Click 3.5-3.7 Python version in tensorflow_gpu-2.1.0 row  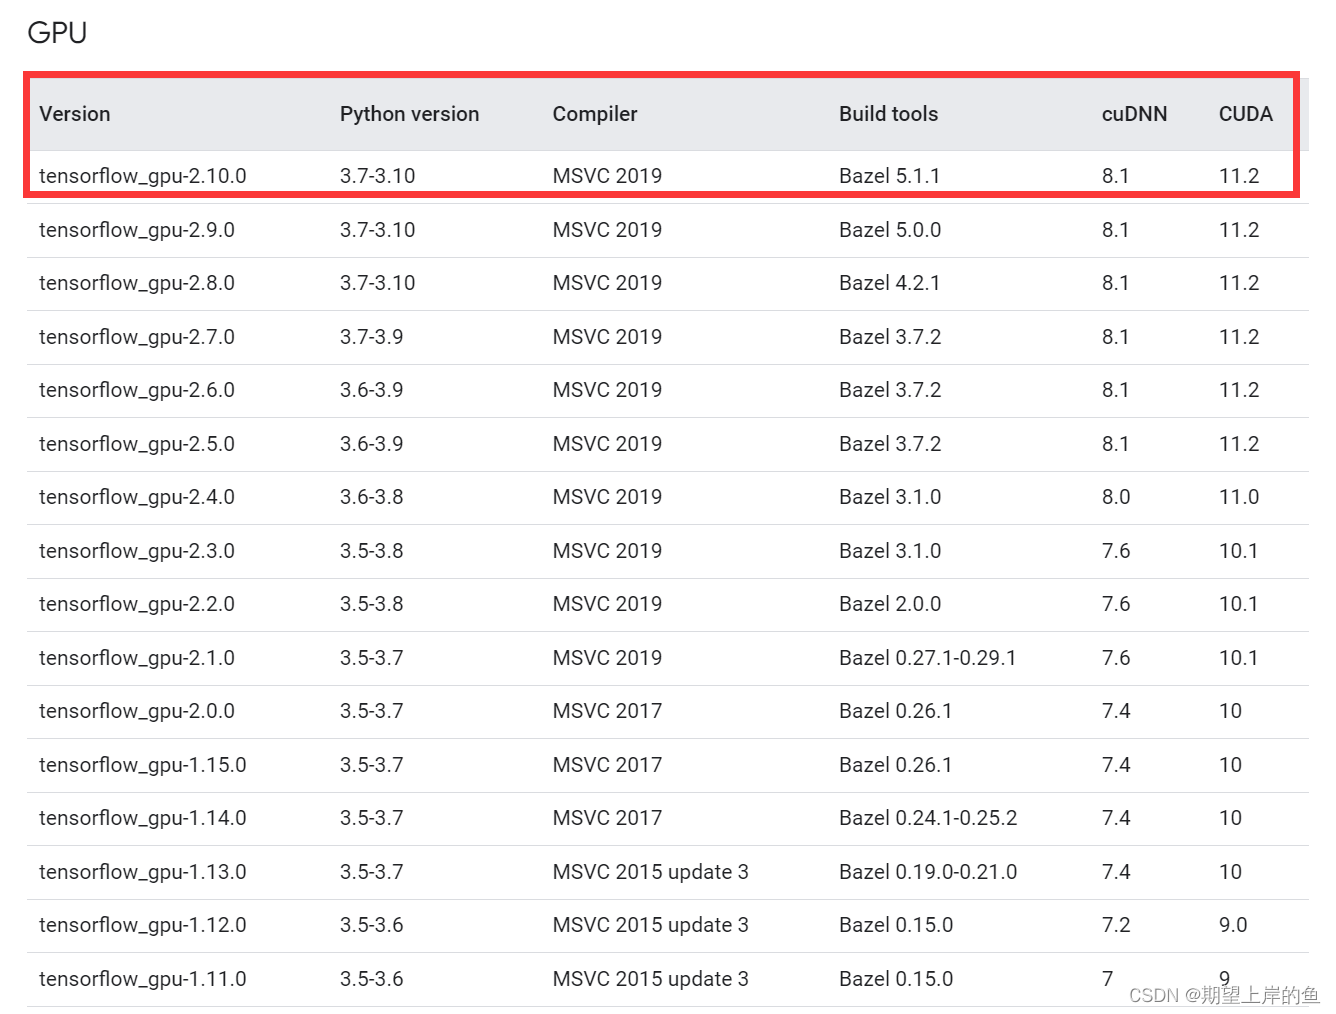pos(372,658)
